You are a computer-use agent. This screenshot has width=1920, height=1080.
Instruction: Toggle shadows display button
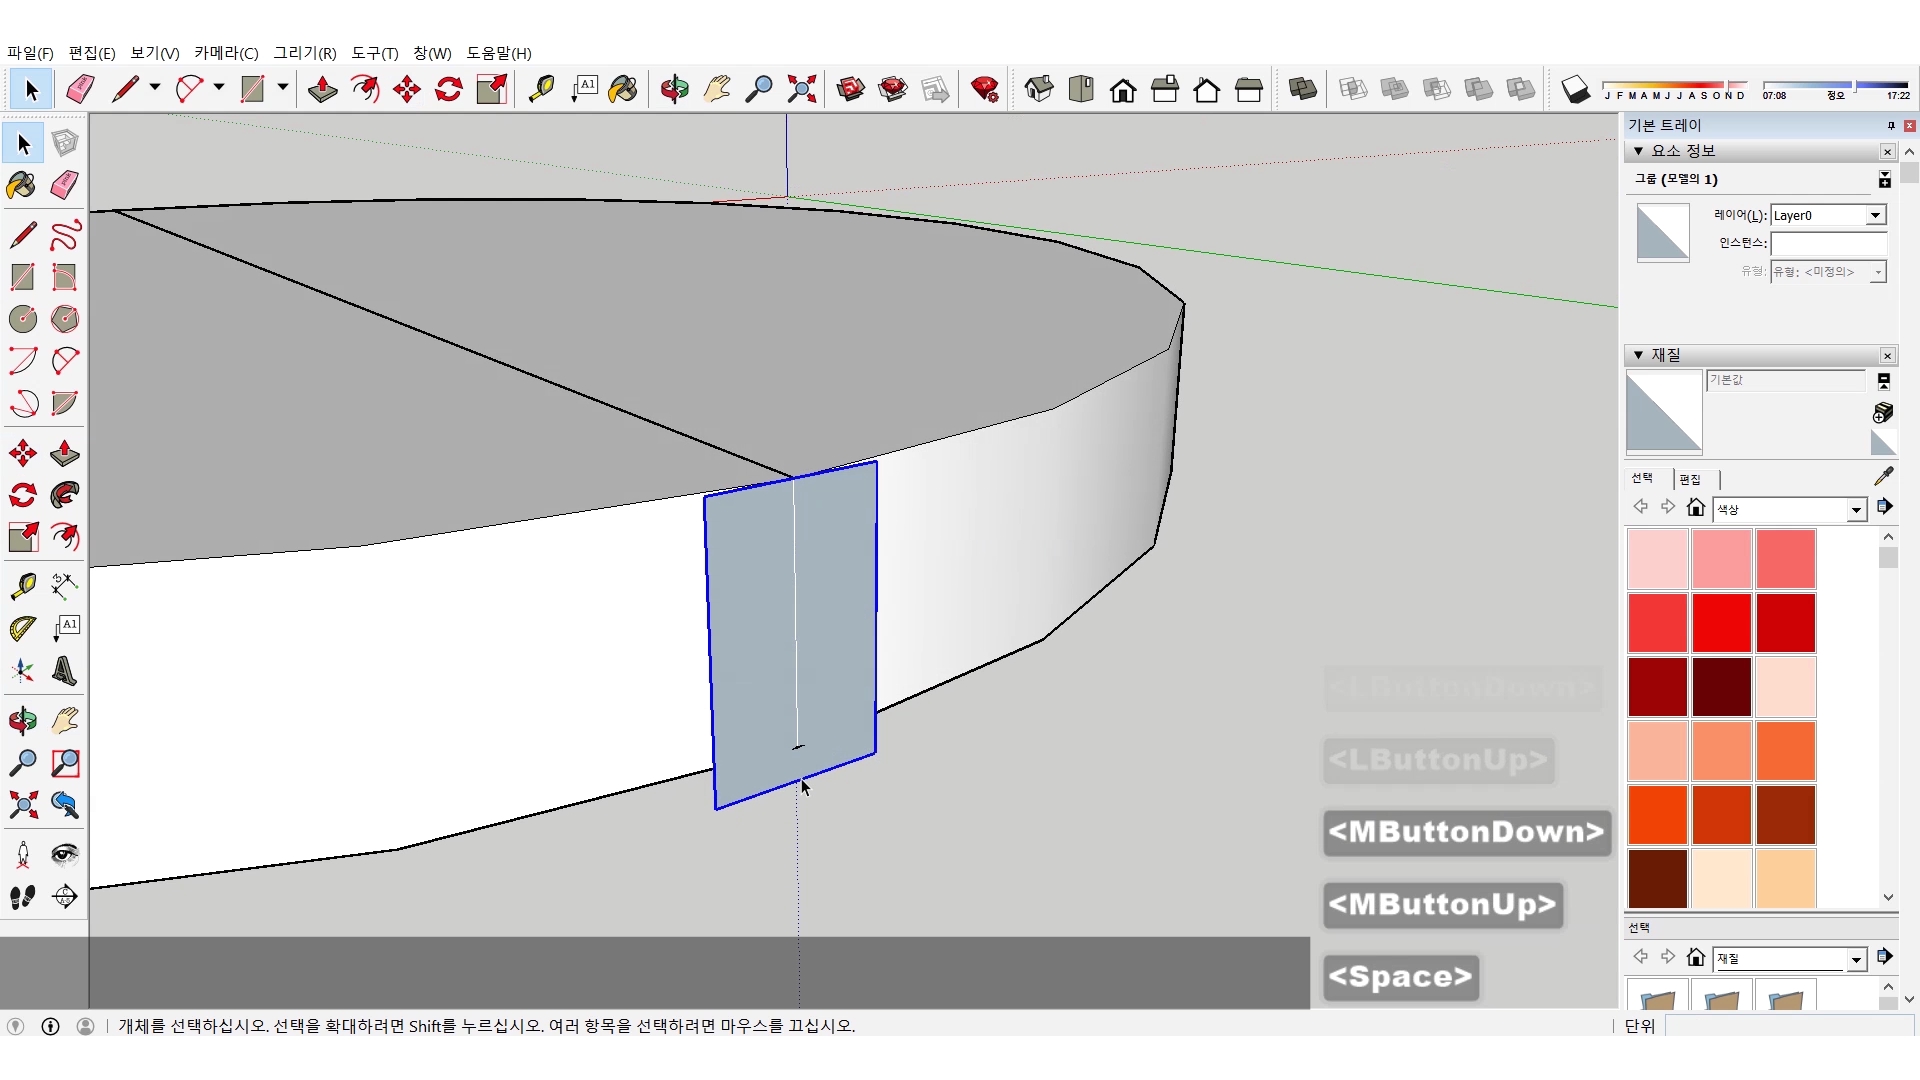coord(1575,90)
